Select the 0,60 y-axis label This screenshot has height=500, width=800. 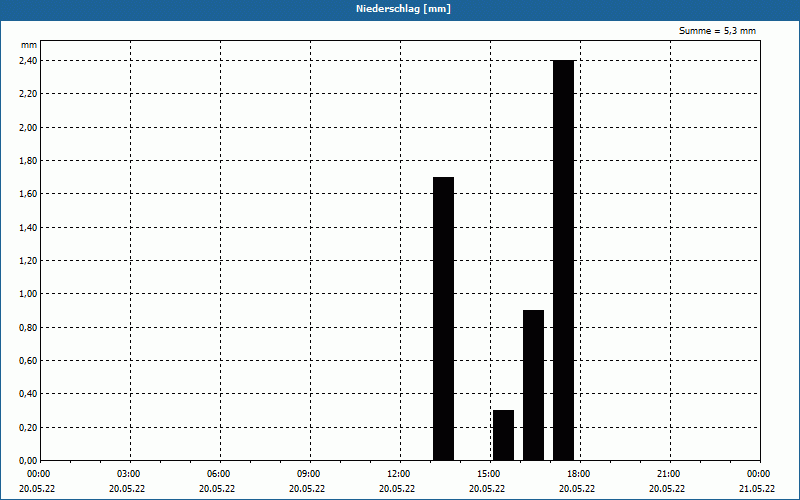[28, 361]
